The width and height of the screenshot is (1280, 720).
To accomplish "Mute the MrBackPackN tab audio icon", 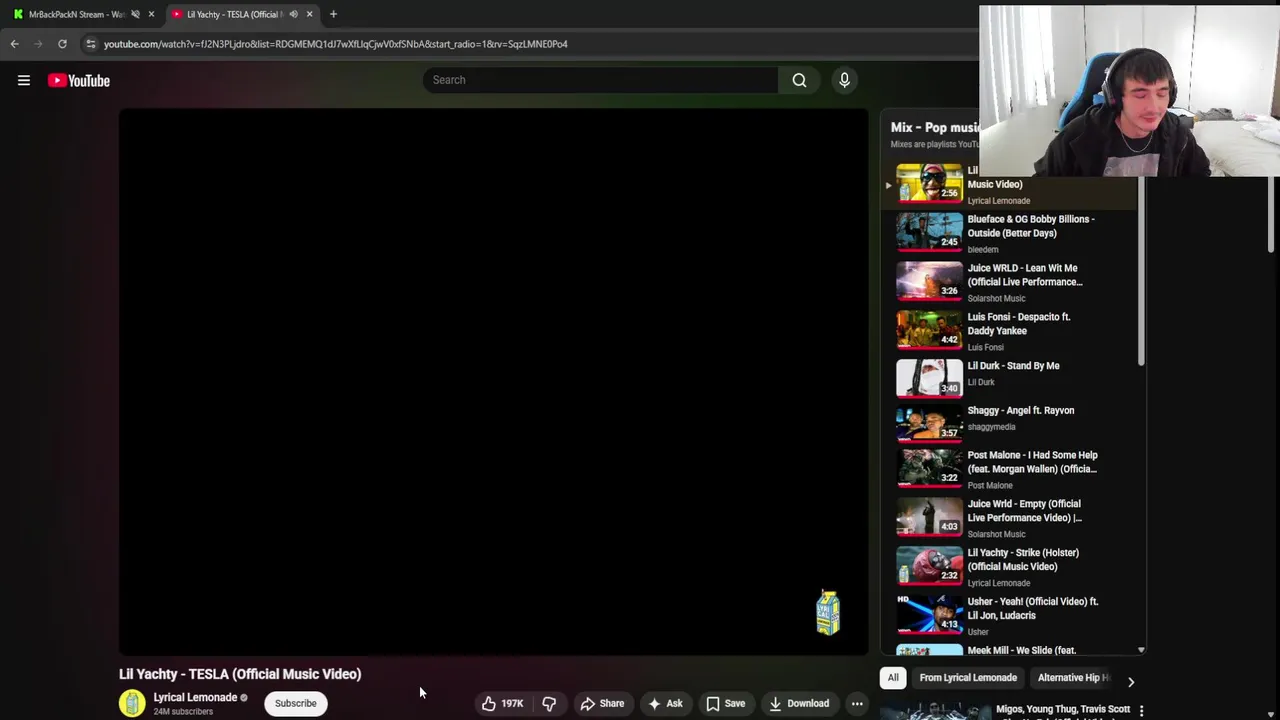I will [x=135, y=14].
